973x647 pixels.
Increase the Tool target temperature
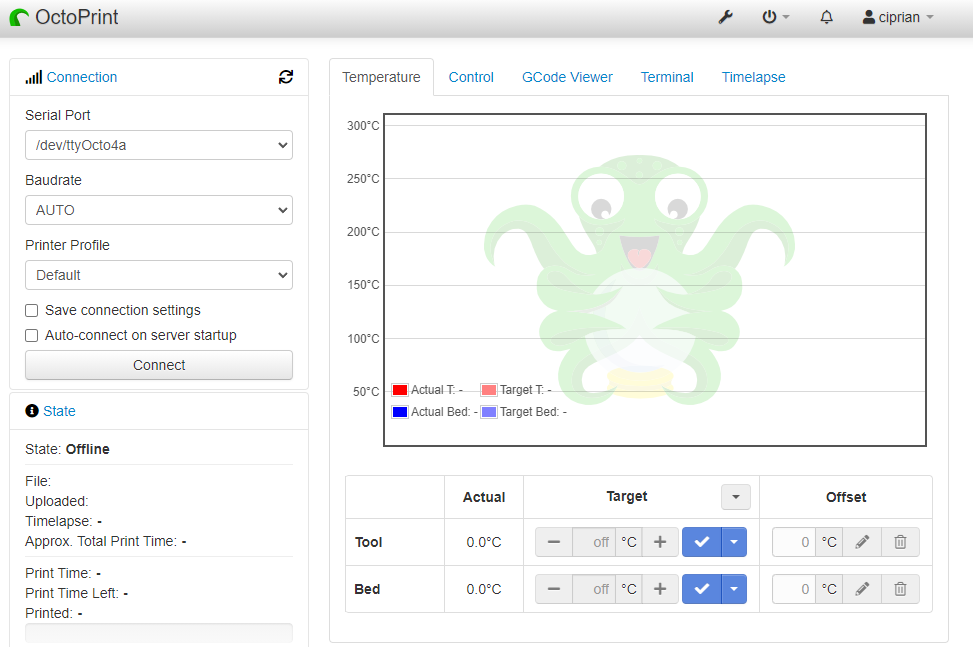pyautogui.click(x=660, y=542)
